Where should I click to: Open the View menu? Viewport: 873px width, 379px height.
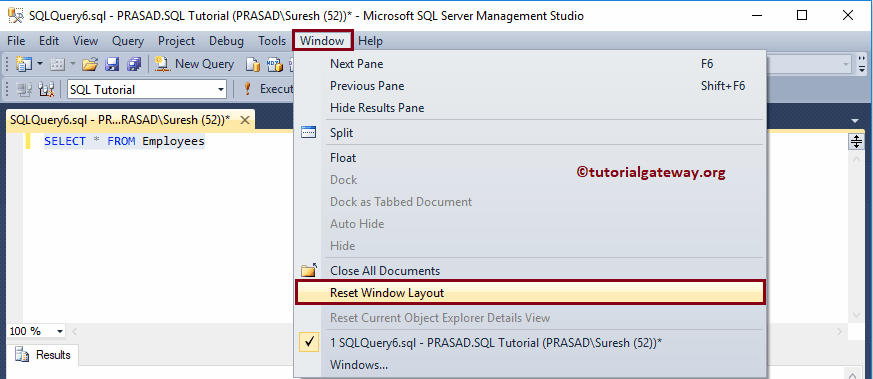click(x=85, y=41)
